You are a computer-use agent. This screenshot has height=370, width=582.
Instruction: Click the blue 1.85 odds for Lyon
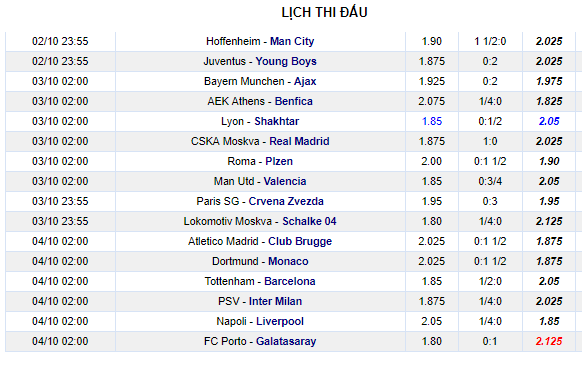tap(432, 121)
